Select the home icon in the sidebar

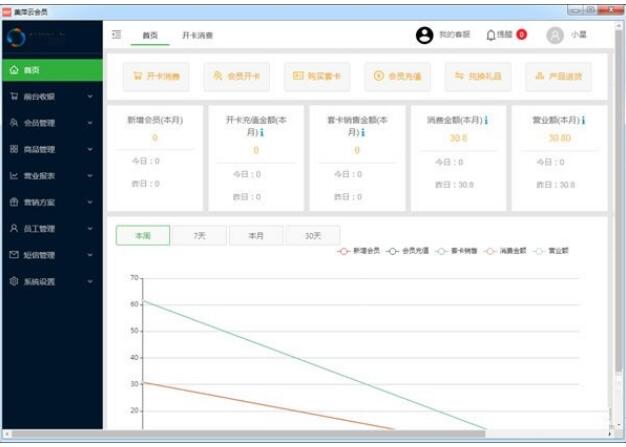point(14,70)
